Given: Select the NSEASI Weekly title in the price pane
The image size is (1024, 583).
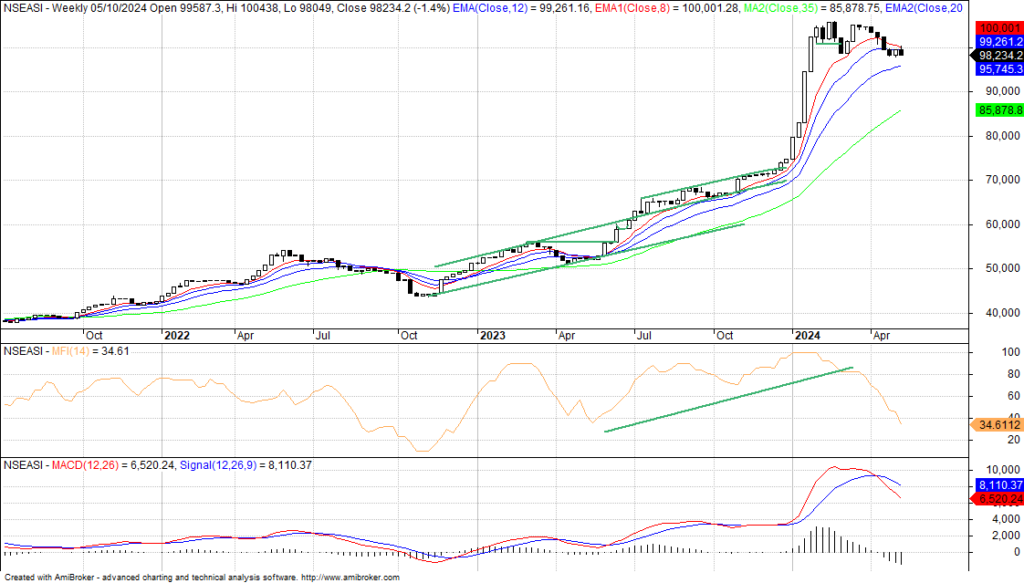Looking at the screenshot, I should click(x=50, y=8).
